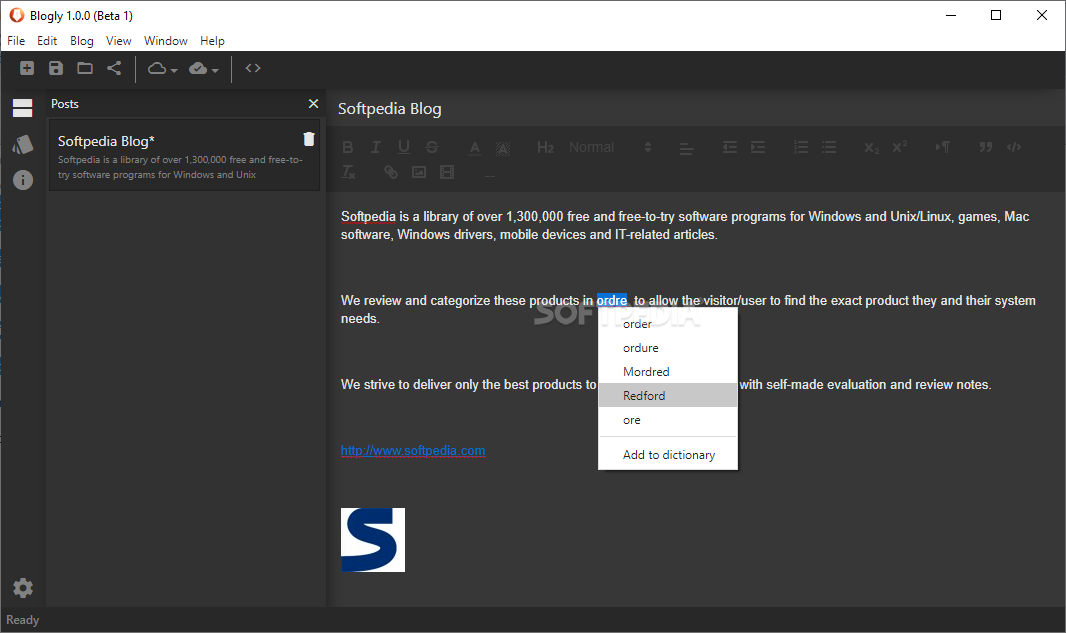The height and width of the screenshot is (633, 1066).
Task: Insert a video with the film icon
Action: click(x=447, y=172)
